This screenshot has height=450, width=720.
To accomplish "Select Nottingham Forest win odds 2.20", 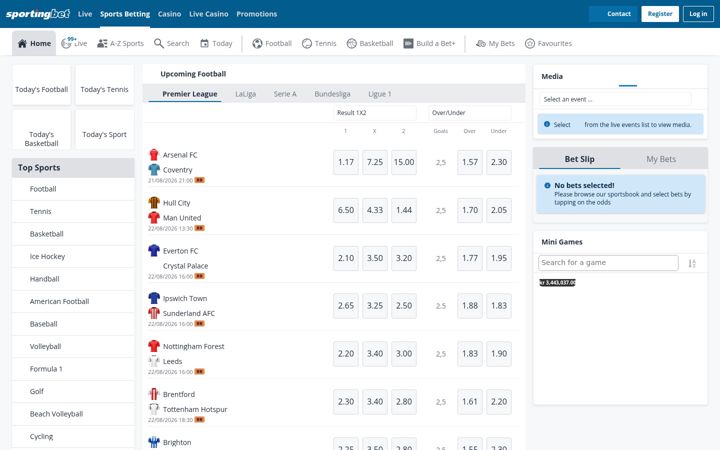I will [x=346, y=354].
